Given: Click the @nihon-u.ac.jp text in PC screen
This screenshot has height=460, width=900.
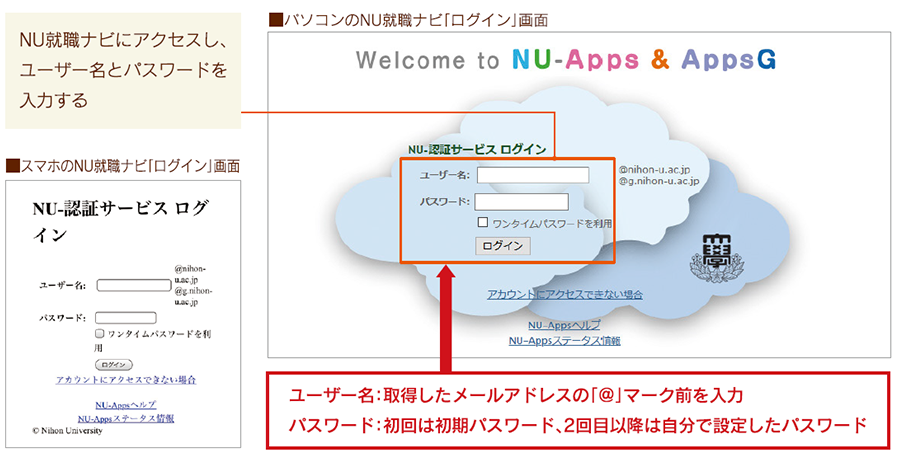Looking at the screenshot, I should (654, 170).
